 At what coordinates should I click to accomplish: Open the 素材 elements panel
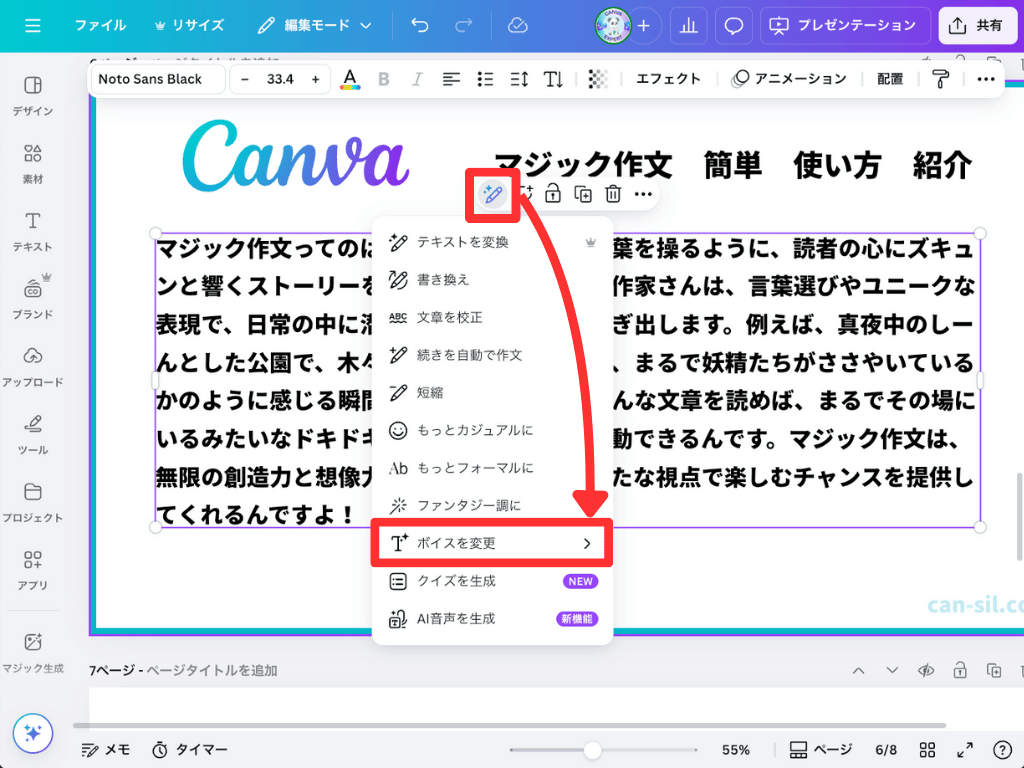click(33, 164)
